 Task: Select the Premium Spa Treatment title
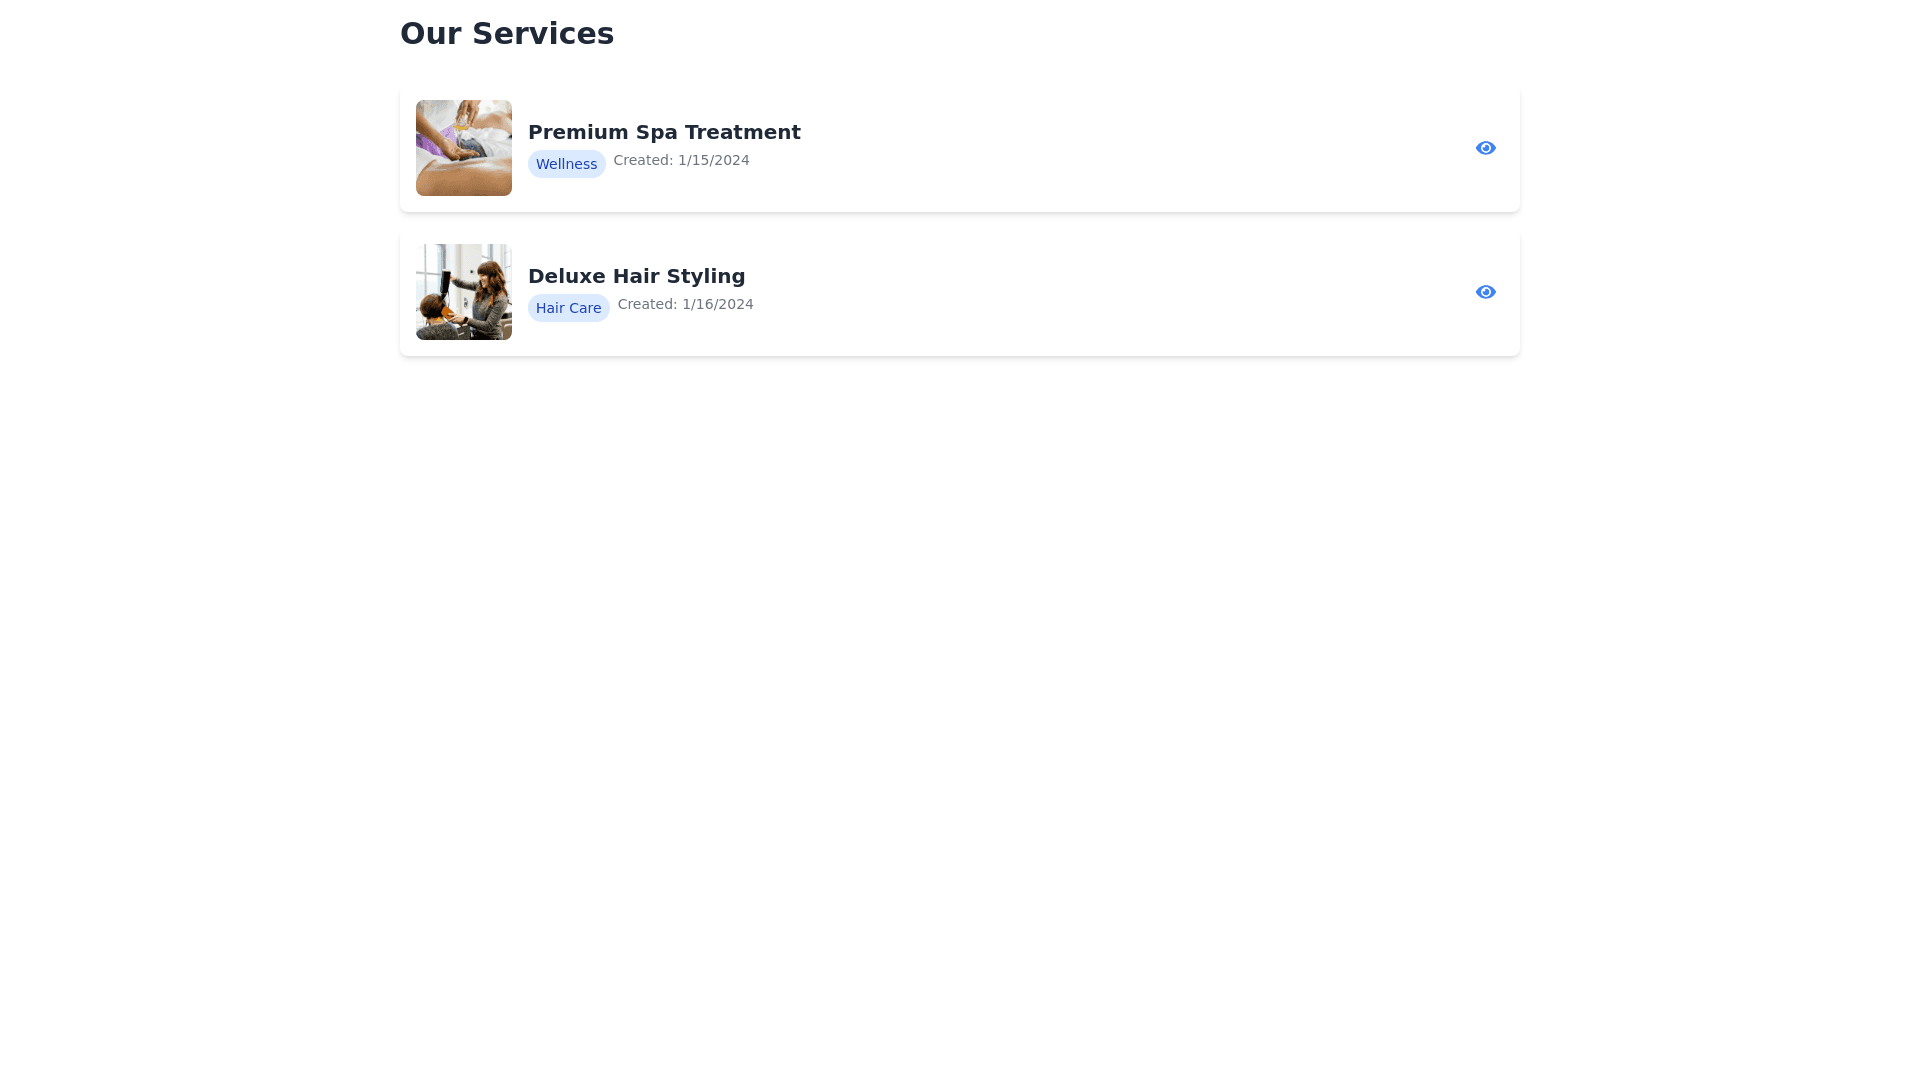point(664,132)
